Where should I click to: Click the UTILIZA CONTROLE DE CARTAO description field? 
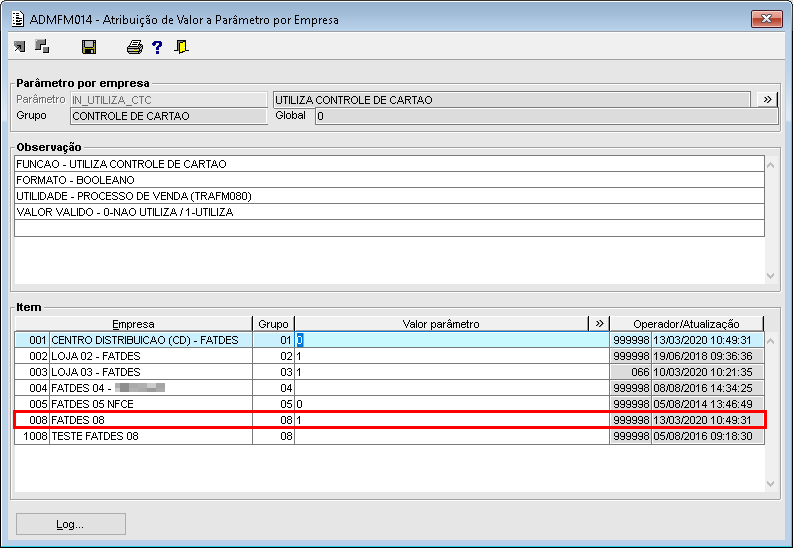point(512,100)
